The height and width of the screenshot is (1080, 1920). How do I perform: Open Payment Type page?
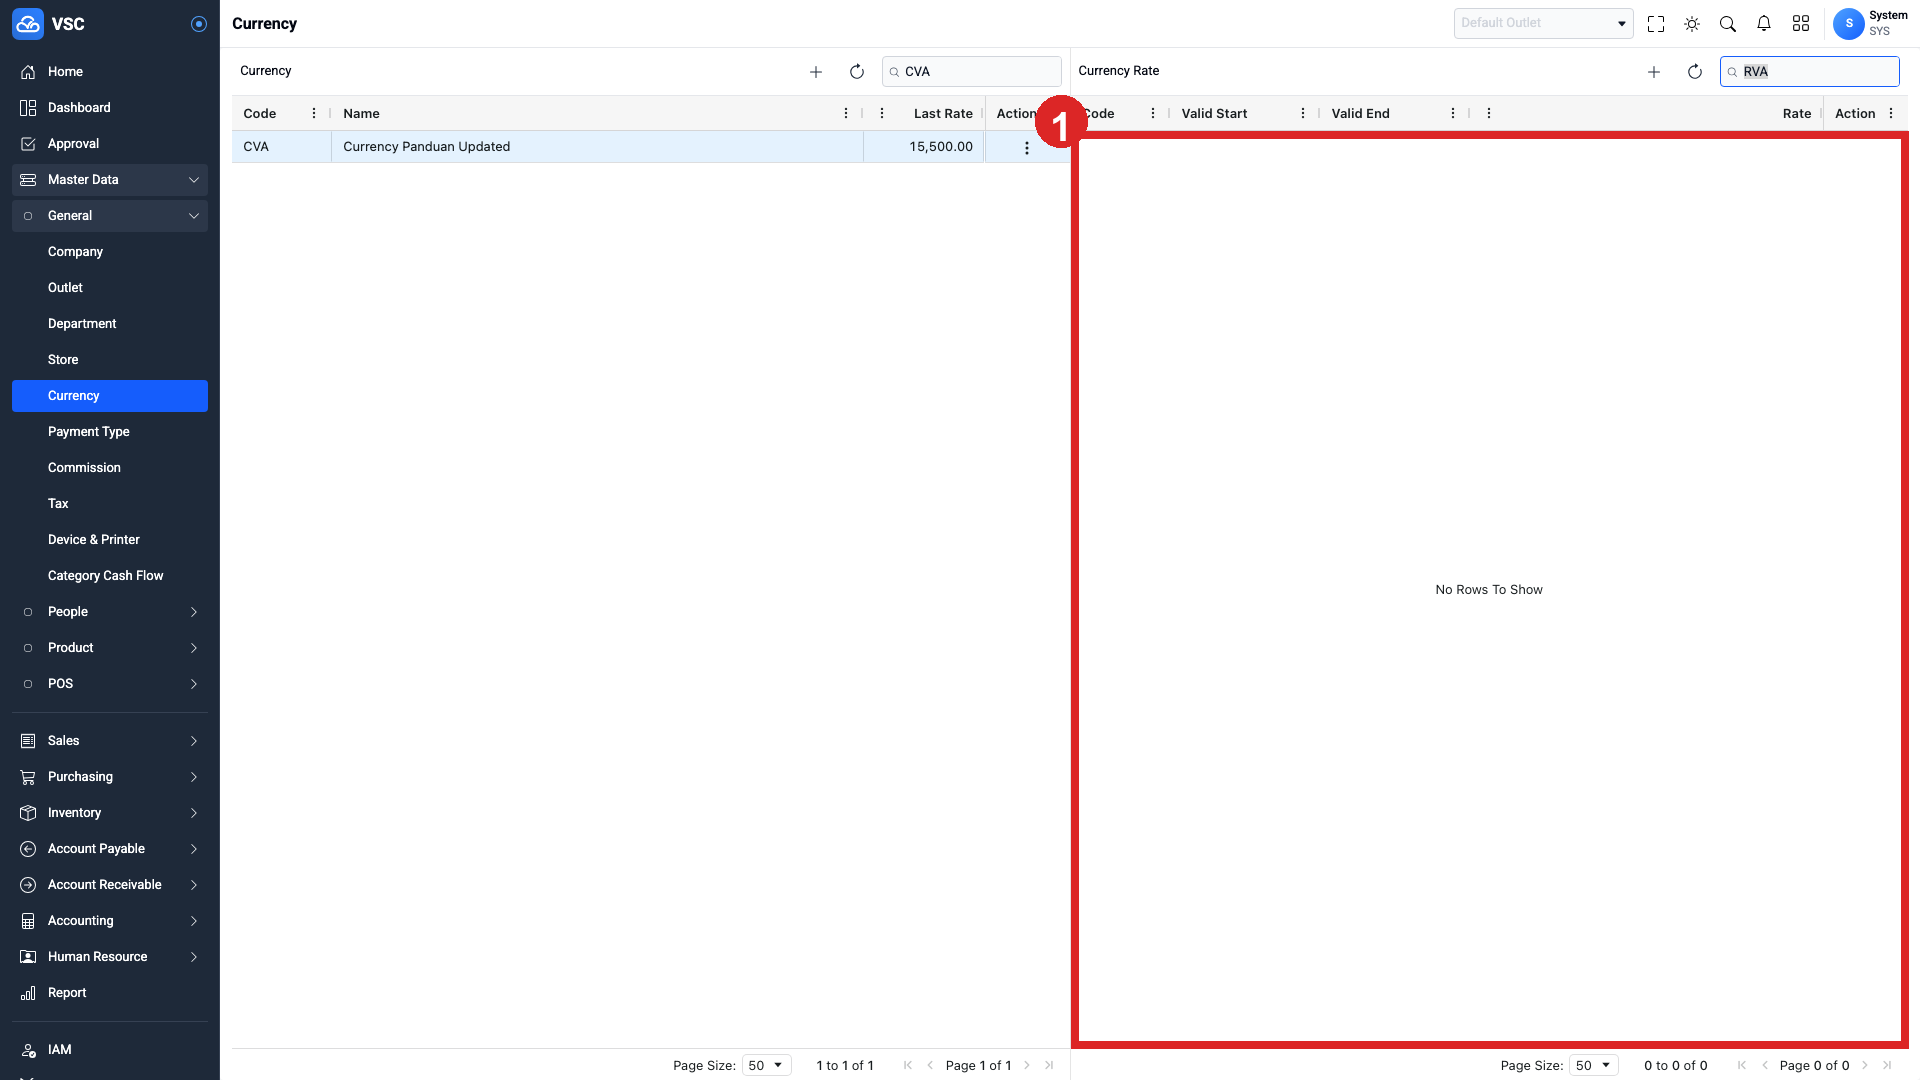[x=110, y=432]
